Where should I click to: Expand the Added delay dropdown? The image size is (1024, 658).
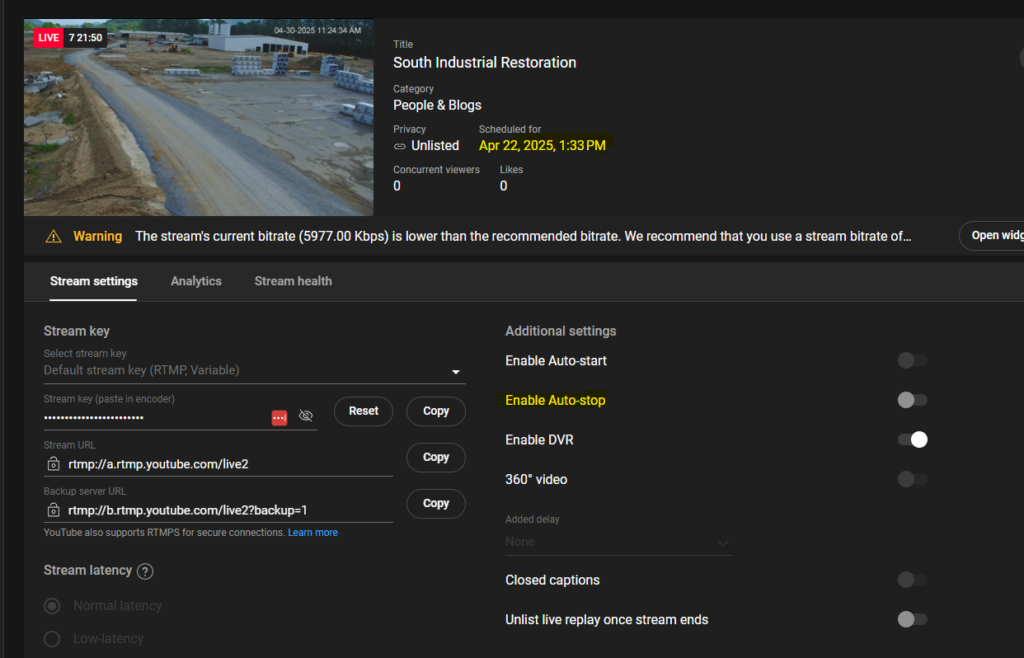click(x=722, y=543)
